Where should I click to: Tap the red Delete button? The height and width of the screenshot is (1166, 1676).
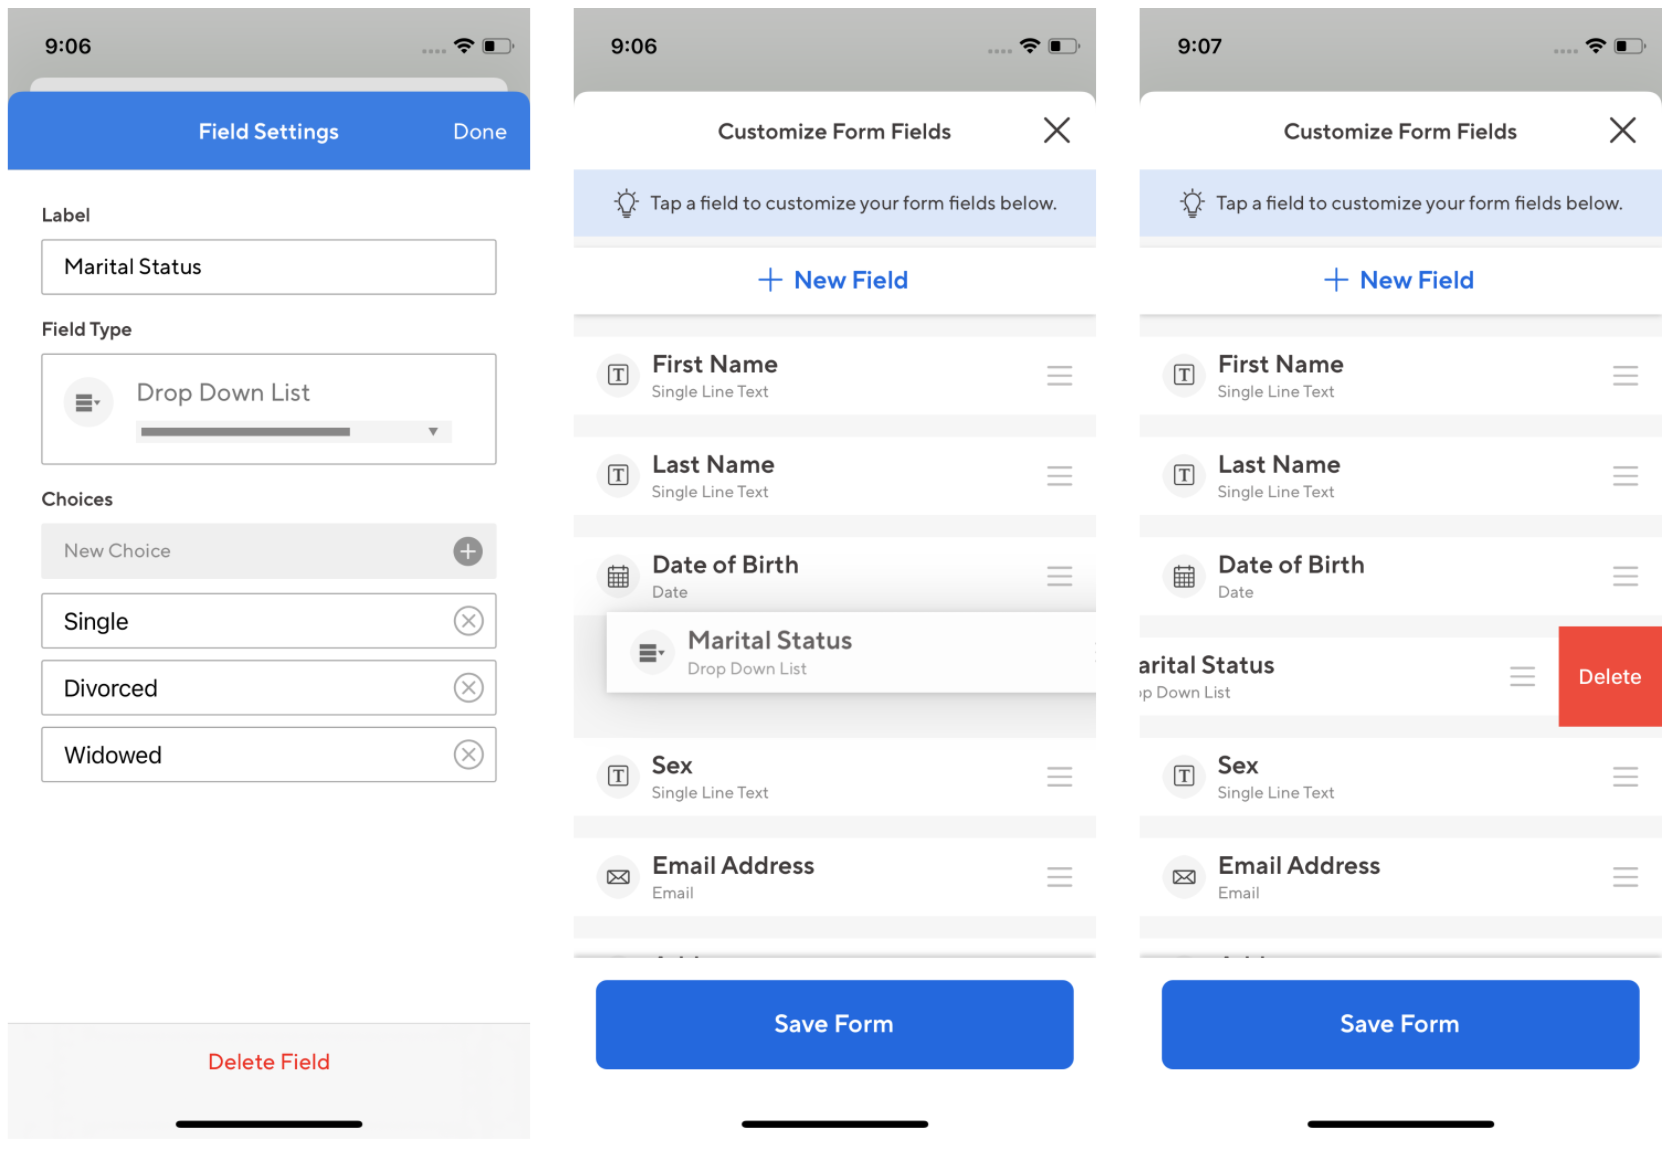click(x=1609, y=677)
